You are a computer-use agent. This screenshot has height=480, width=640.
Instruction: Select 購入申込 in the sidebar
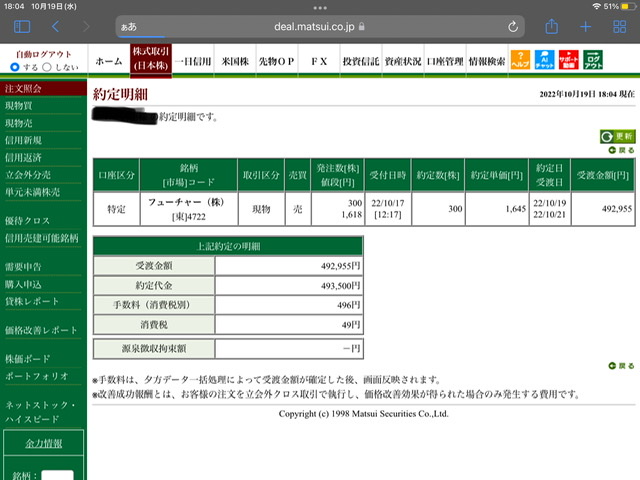pos(23,284)
